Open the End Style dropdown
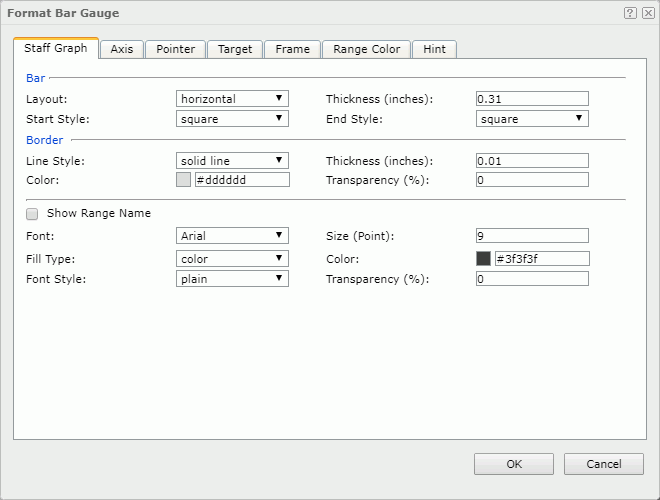The image size is (660, 500). 532,119
